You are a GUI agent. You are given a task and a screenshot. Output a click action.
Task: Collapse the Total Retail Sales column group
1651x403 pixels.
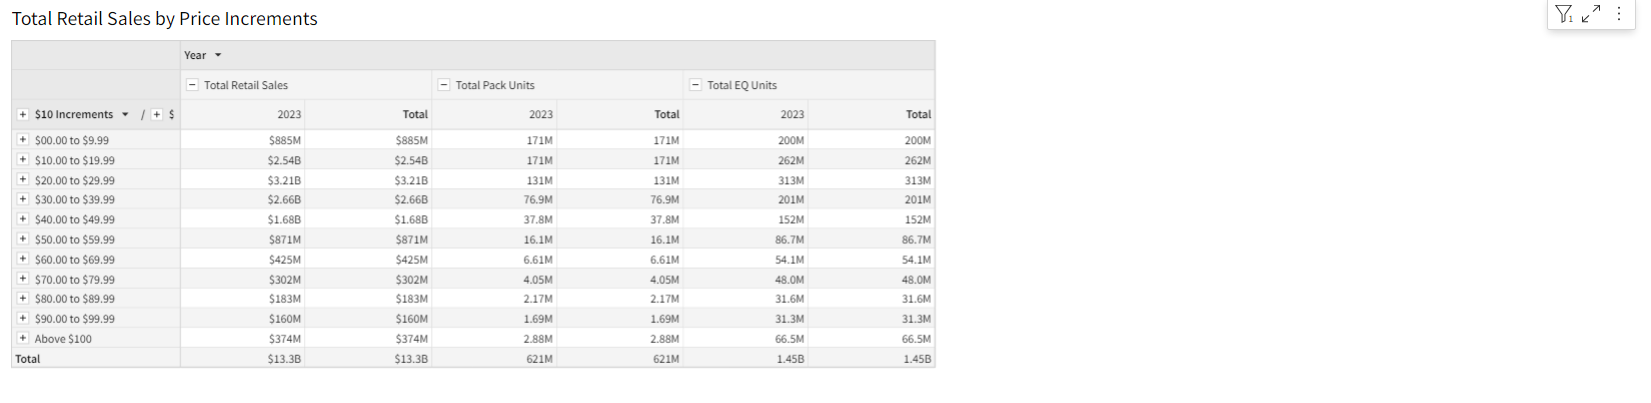tap(193, 85)
